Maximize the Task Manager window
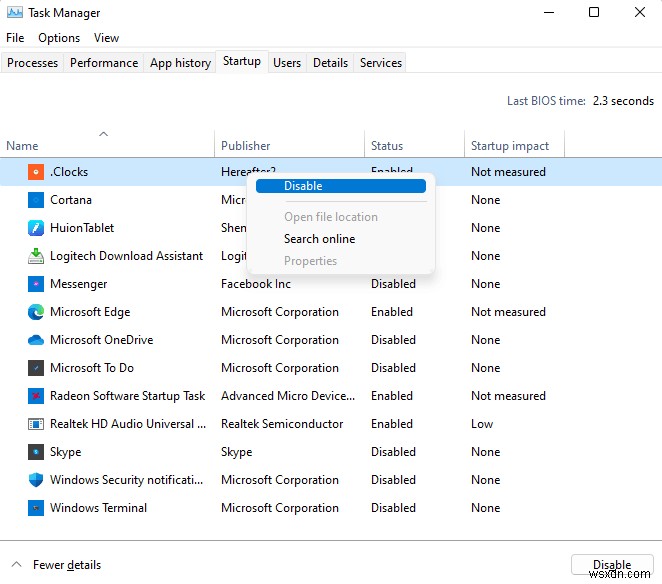This screenshot has height=584, width=662. coord(594,12)
